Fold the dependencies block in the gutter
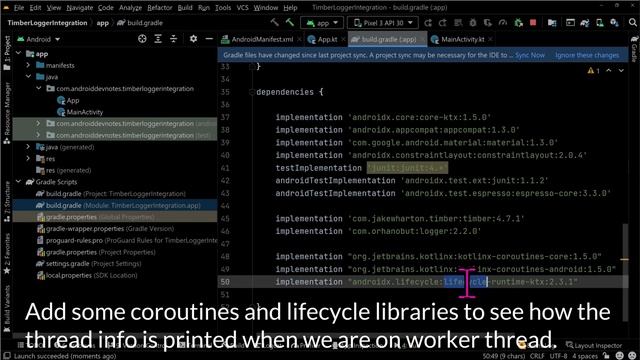 [252, 92]
